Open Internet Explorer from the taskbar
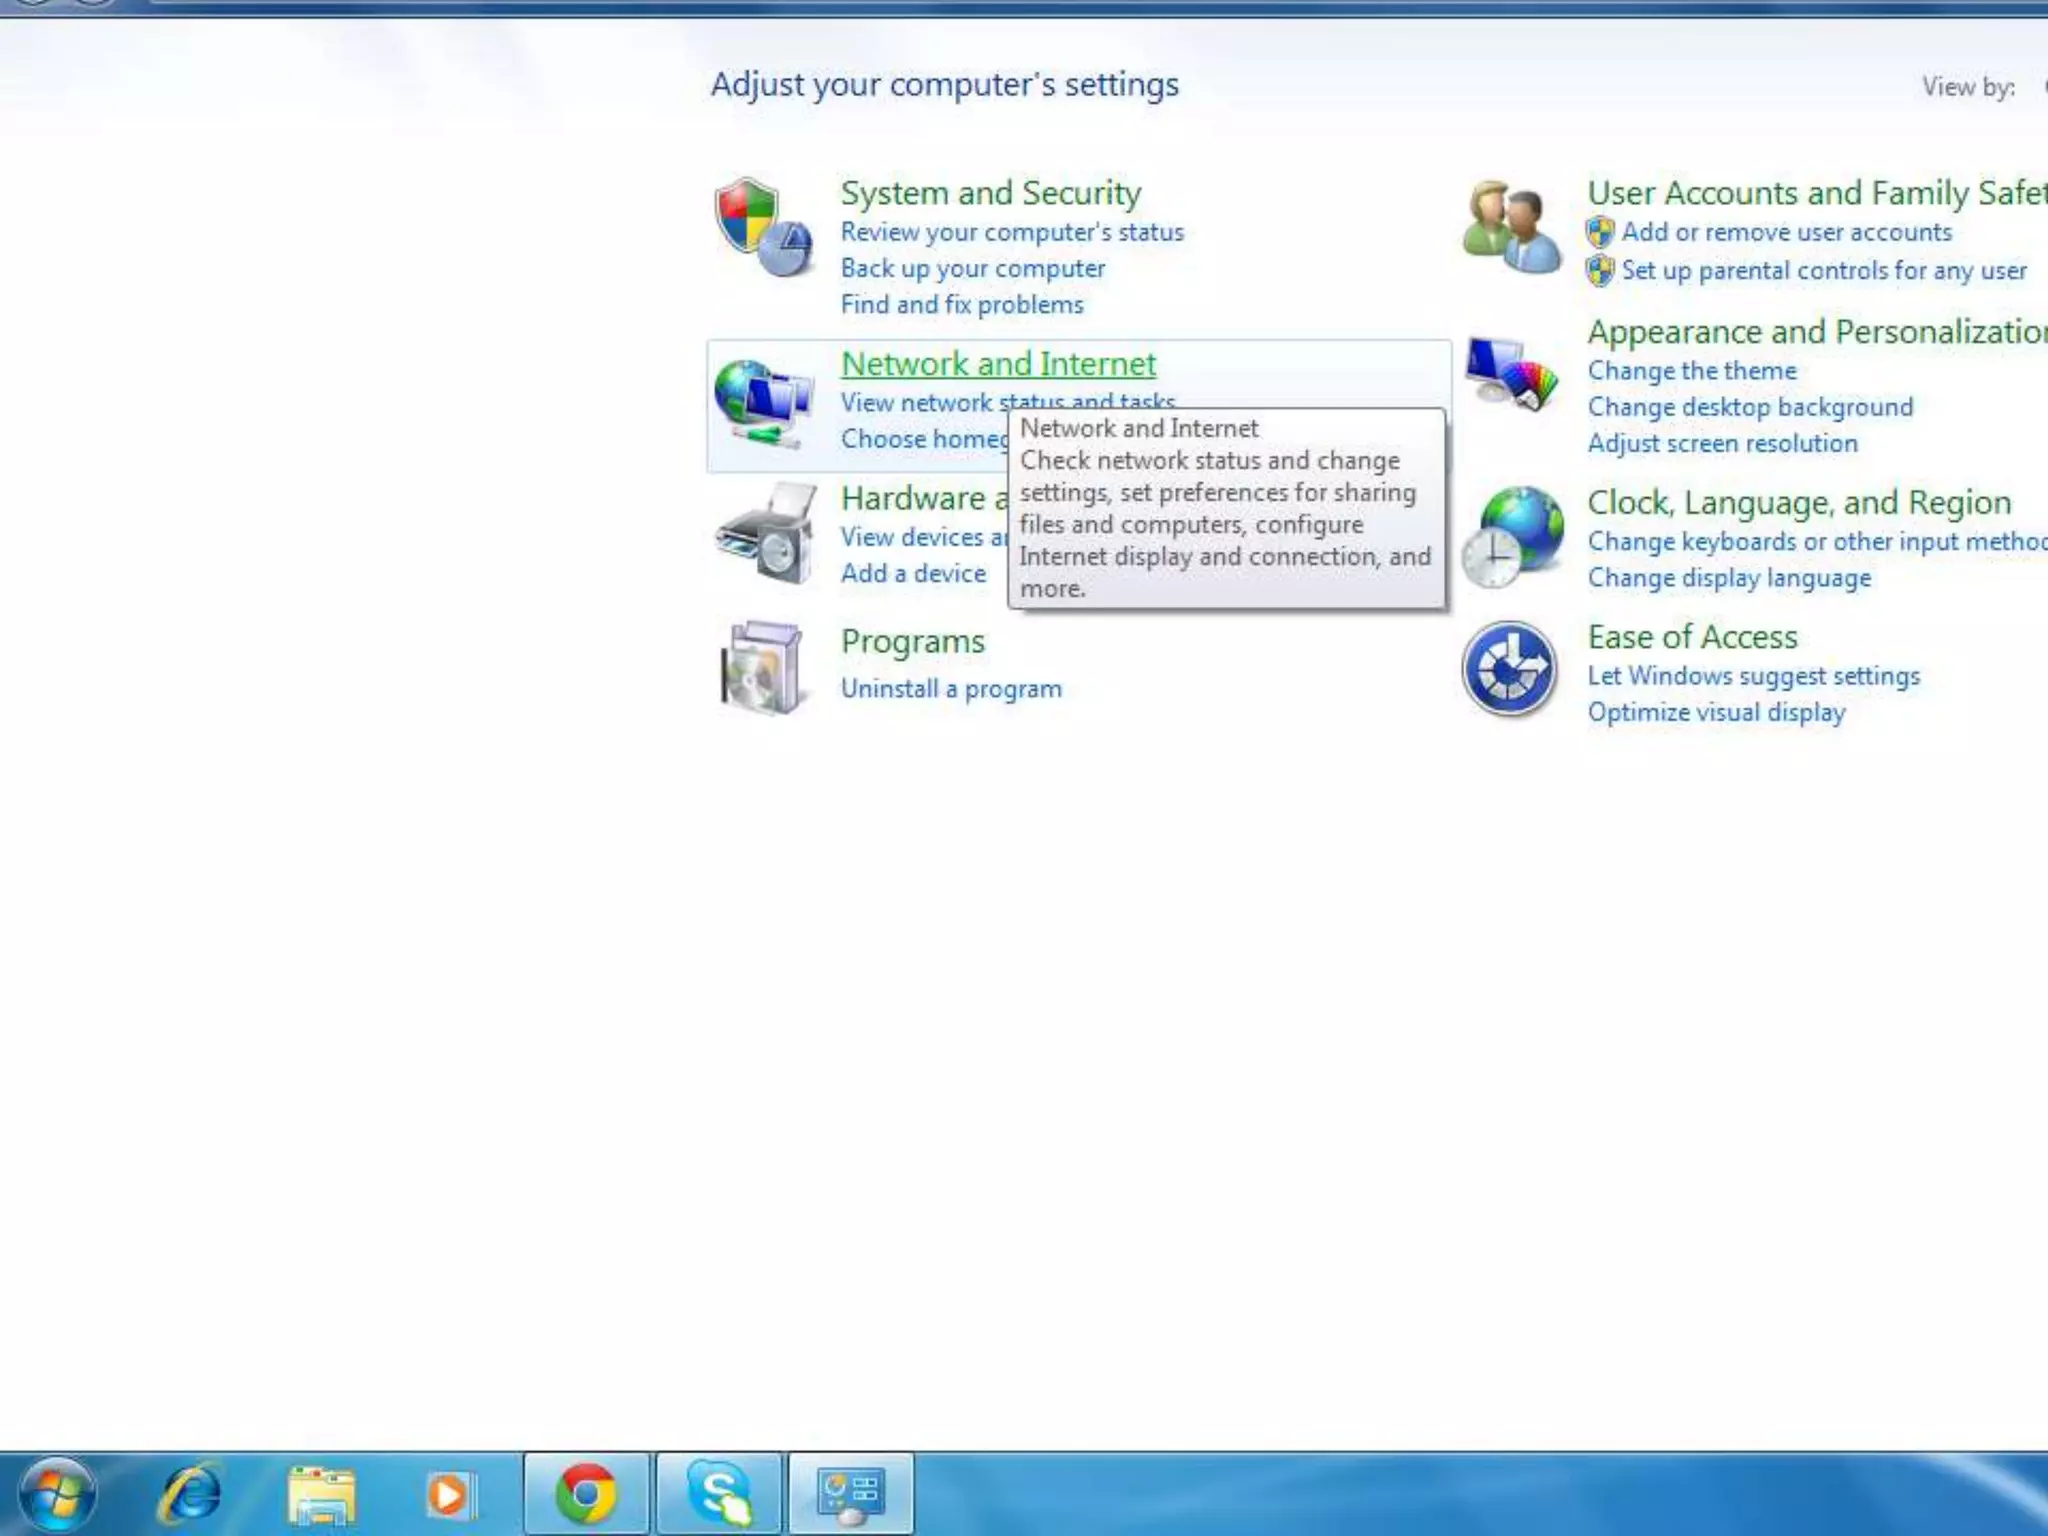Image resolution: width=2048 pixels, height=1536 pixels. pos(190,1494)
